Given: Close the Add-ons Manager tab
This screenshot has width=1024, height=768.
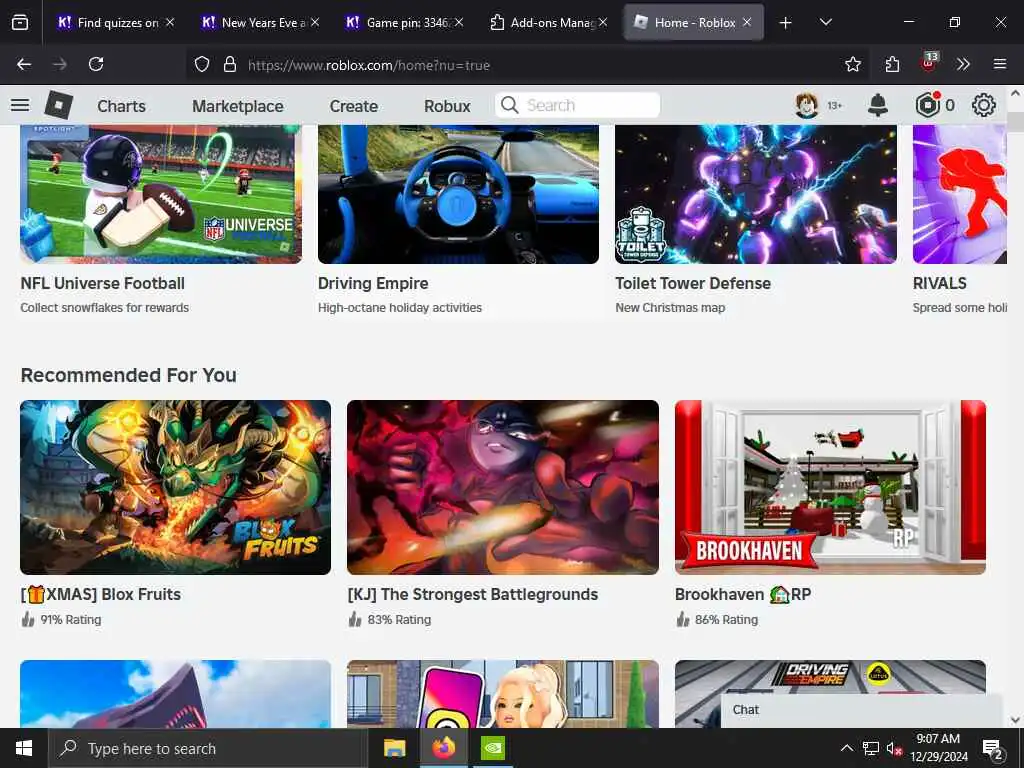Looking at the screenshot, I should 603,22.
